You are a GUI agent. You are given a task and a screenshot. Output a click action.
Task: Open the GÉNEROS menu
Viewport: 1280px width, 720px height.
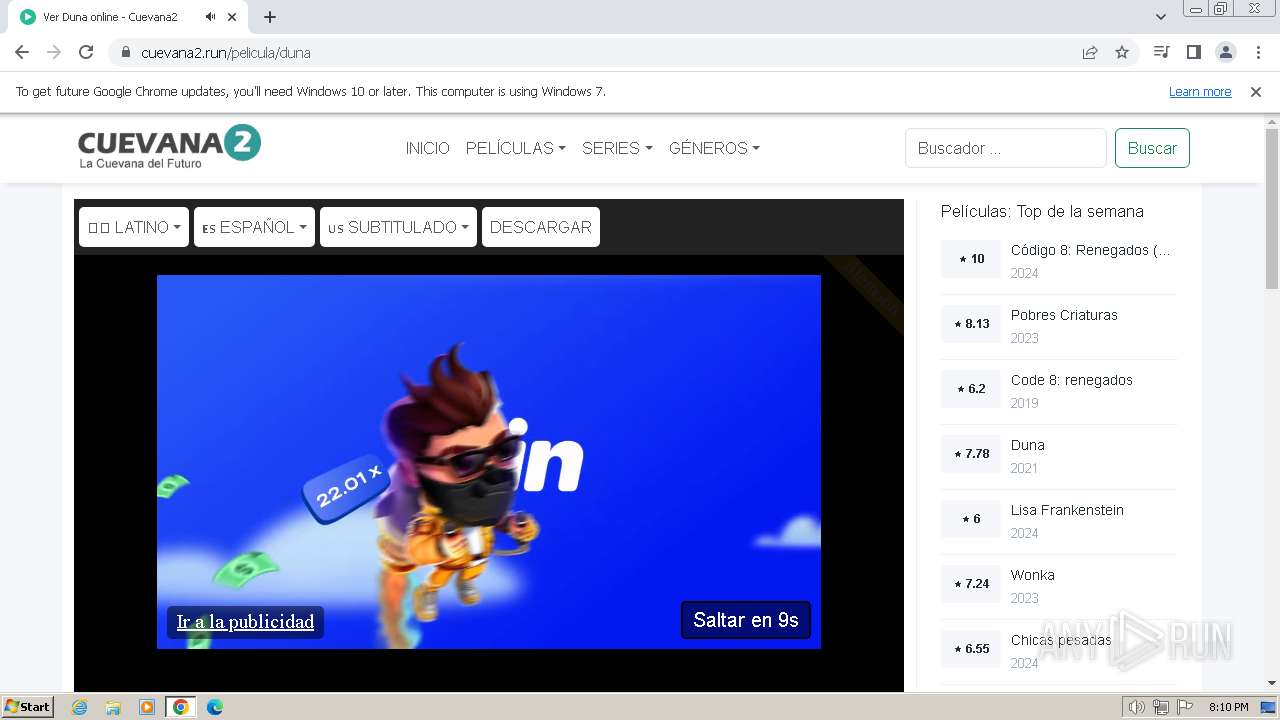(x=714, y=148)
